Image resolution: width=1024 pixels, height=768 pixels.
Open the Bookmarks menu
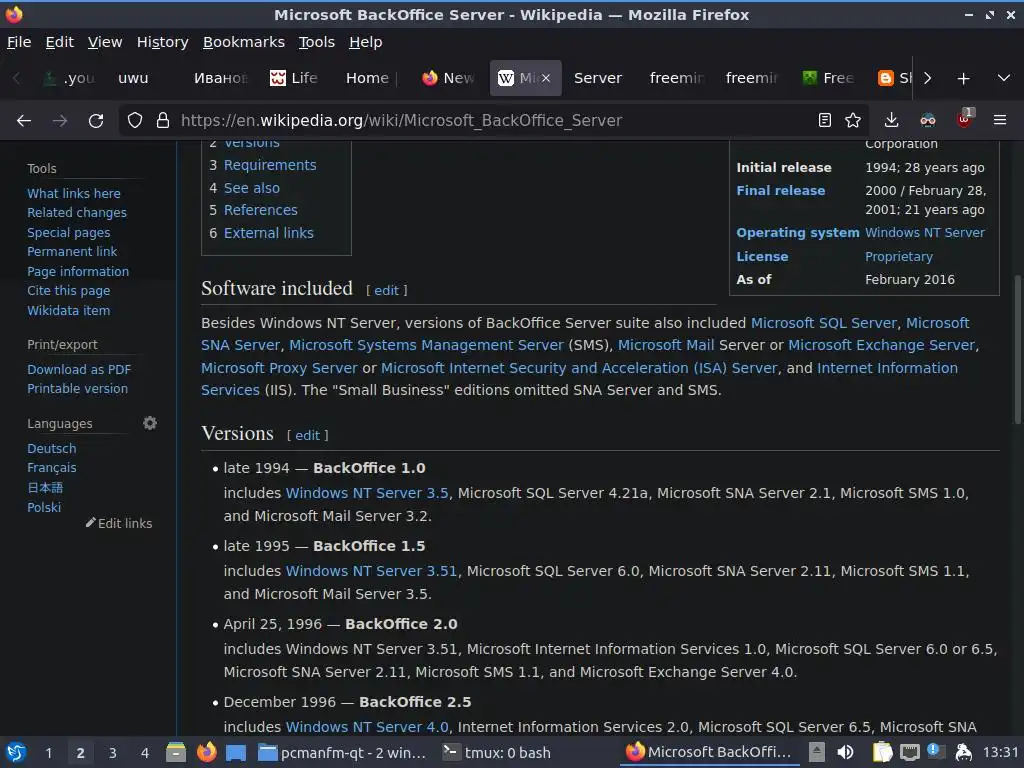(x=244, y=42)
